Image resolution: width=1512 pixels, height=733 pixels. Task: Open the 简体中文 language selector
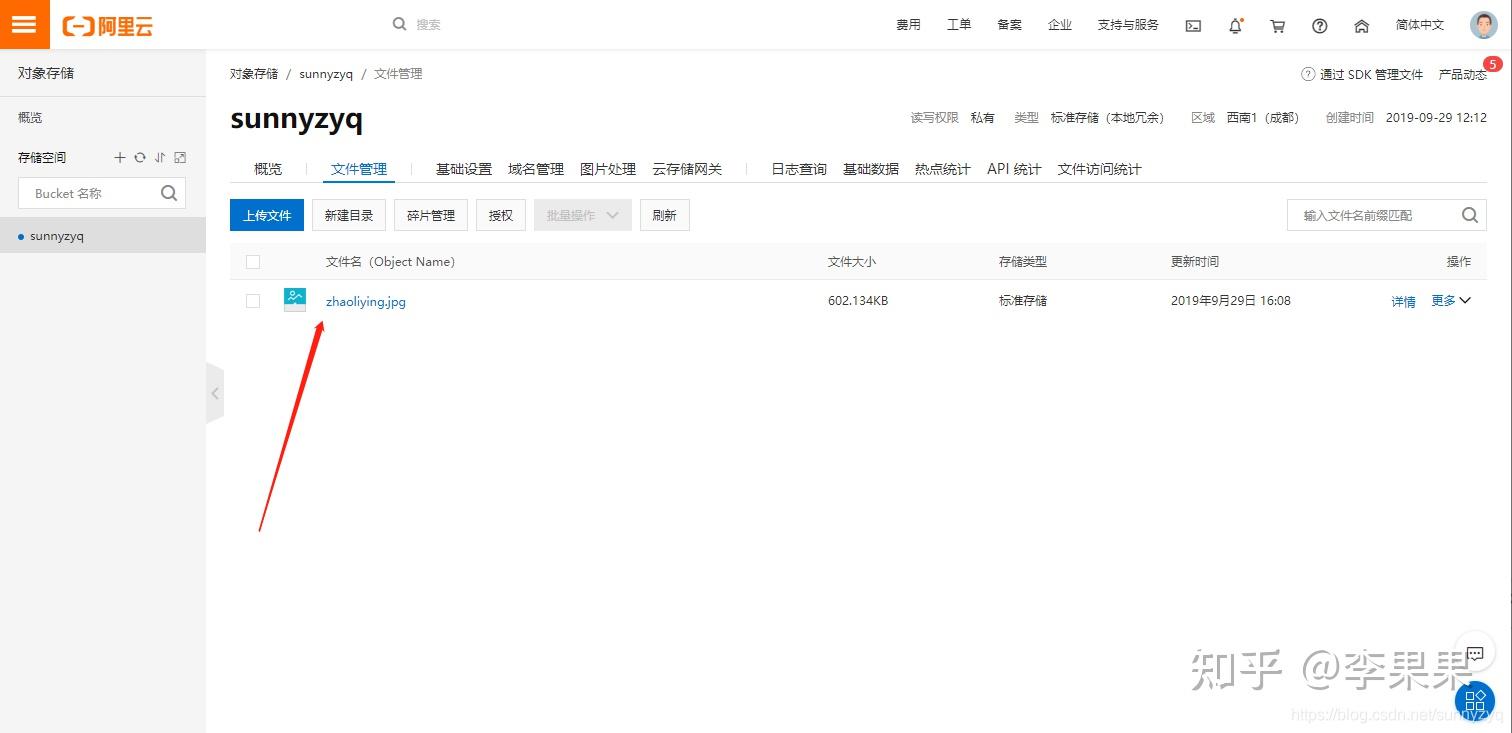(1420, 25)
